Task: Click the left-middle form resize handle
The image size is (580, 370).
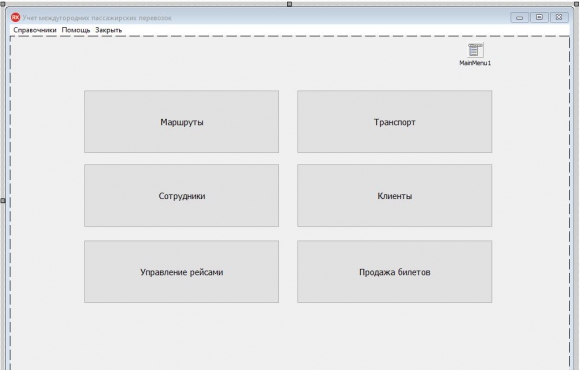Action: click(3, 201)
